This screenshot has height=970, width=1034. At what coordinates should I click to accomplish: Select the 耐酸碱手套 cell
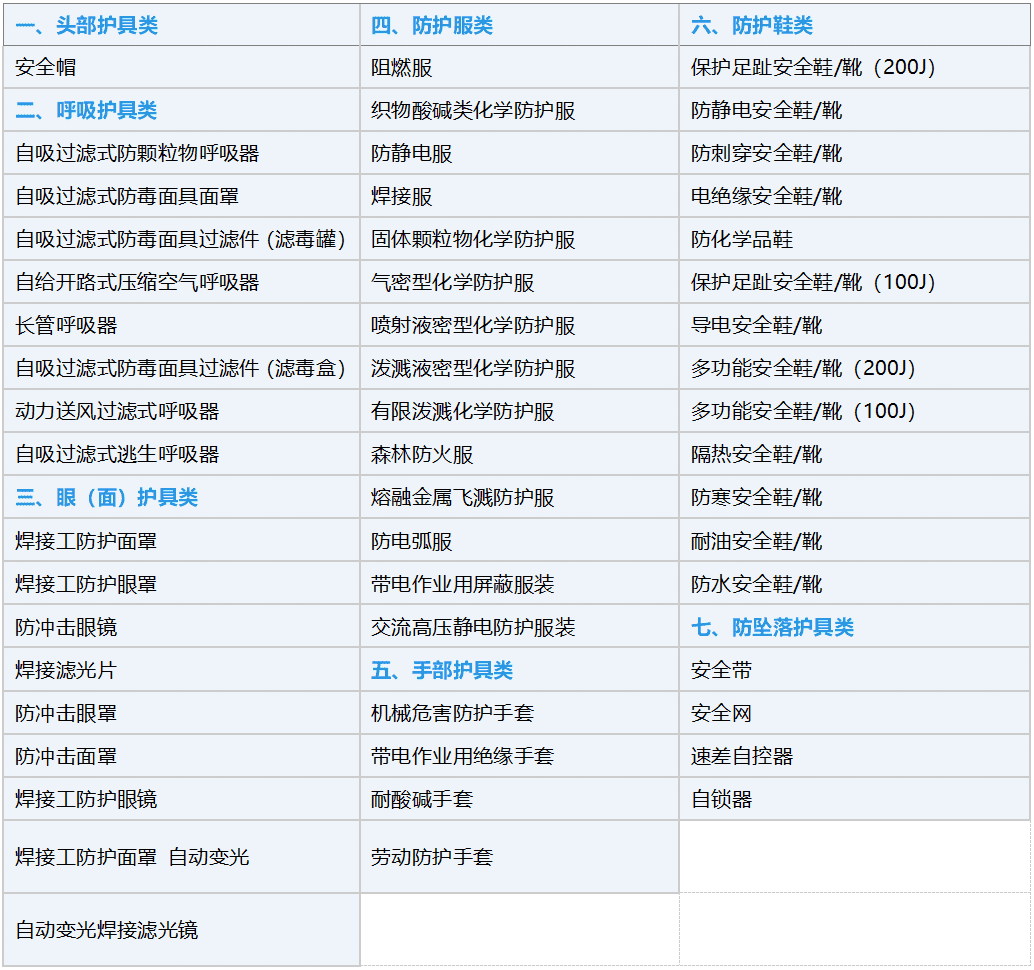coord(520,799)
